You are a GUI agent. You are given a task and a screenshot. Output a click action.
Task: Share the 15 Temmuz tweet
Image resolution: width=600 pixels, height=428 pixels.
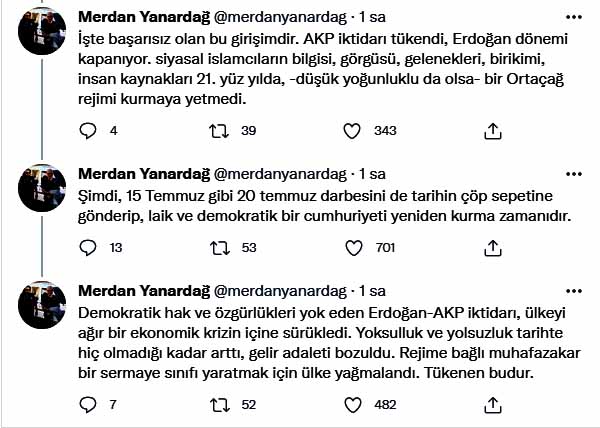click(x=492, y=248)
